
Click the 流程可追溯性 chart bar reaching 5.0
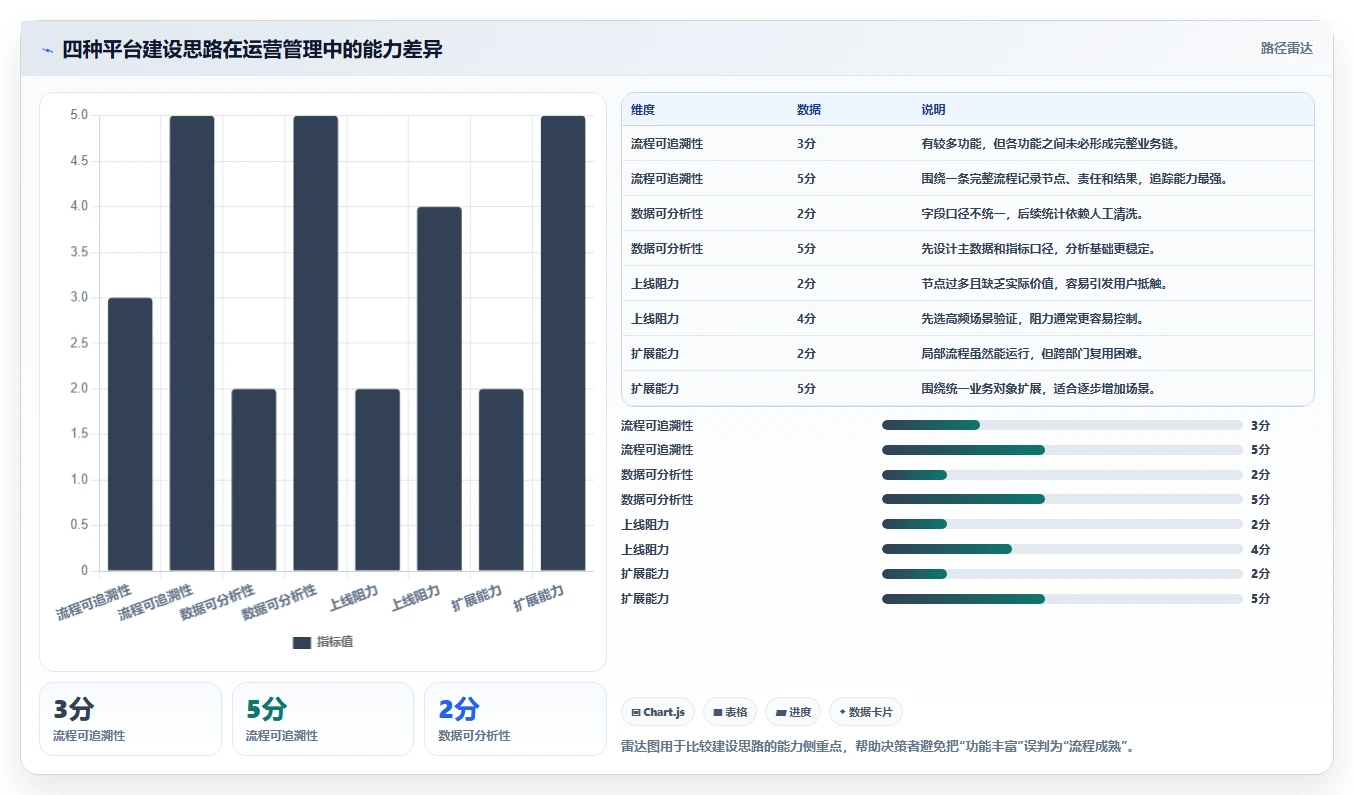pos(192,343)
